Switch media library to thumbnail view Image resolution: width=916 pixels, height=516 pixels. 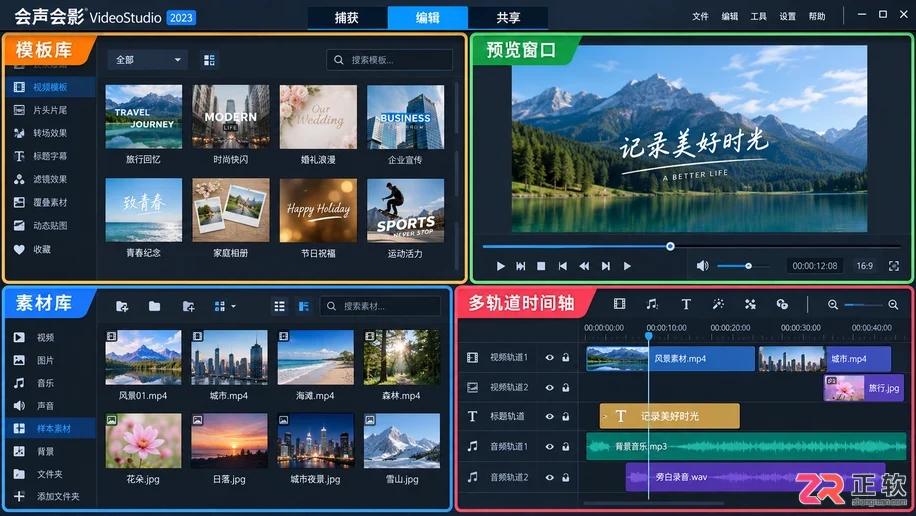(x=304, y=306)
